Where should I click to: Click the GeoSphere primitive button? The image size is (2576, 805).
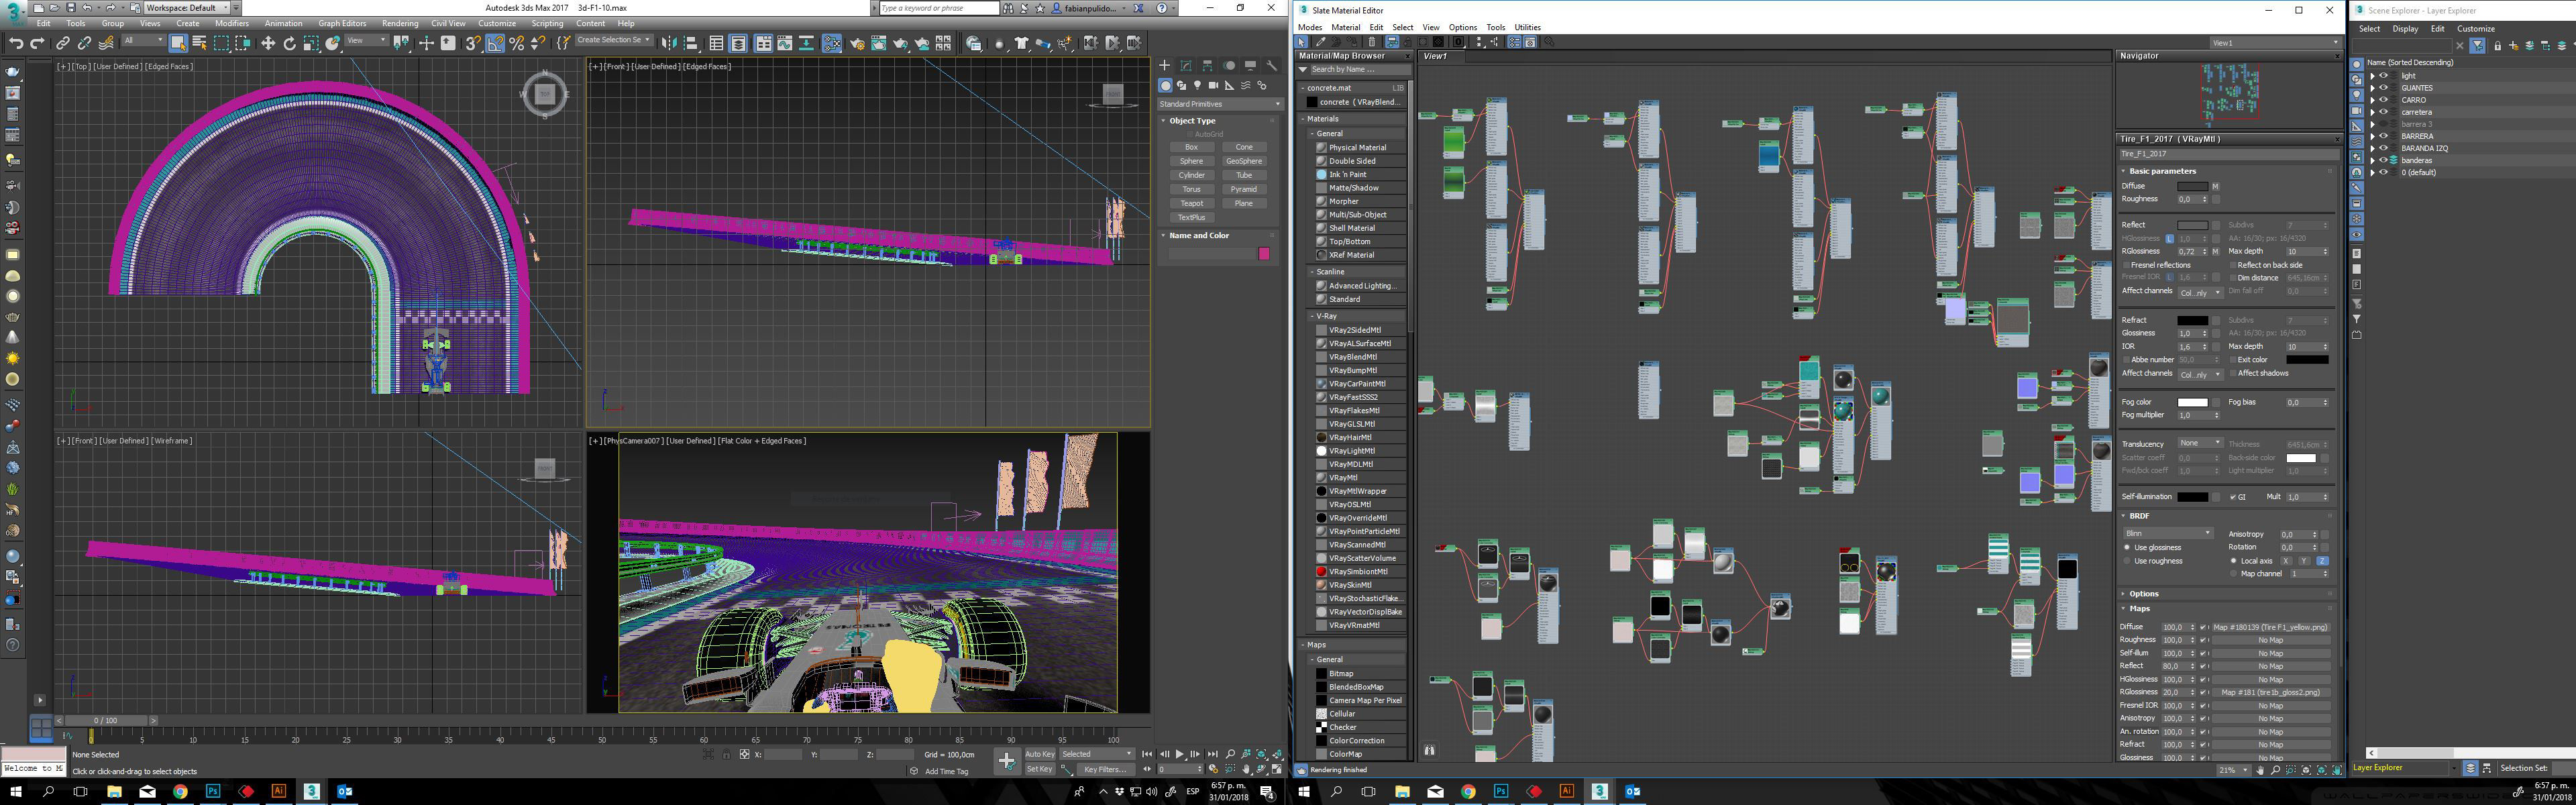(1243, 161)
